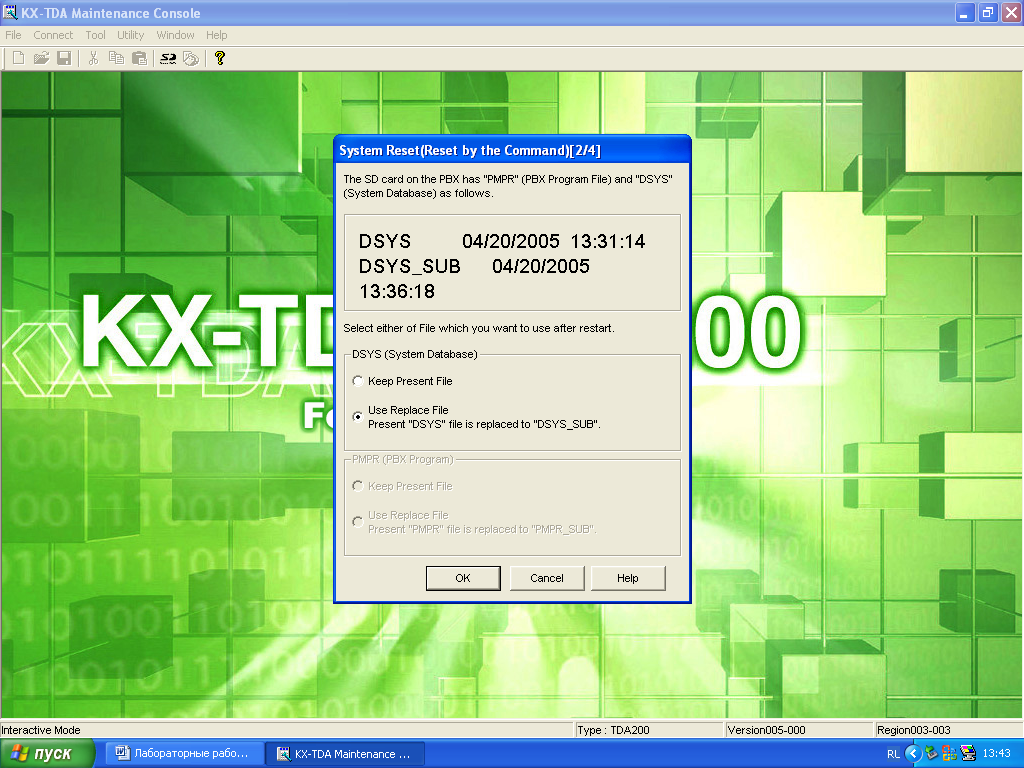Click the Paste clipboard toolbar icon
The image size is (1024, 768).
[x=139, y=58]
